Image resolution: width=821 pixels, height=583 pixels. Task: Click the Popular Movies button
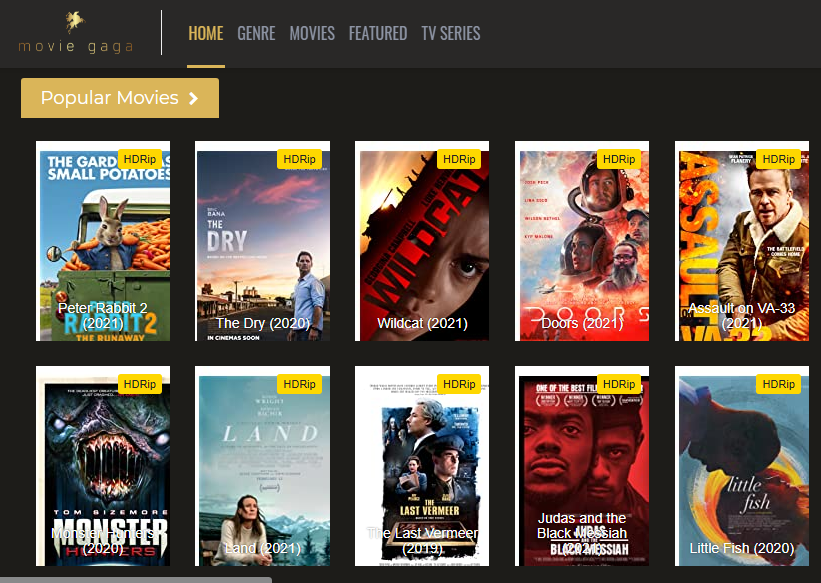click(120, 98)
